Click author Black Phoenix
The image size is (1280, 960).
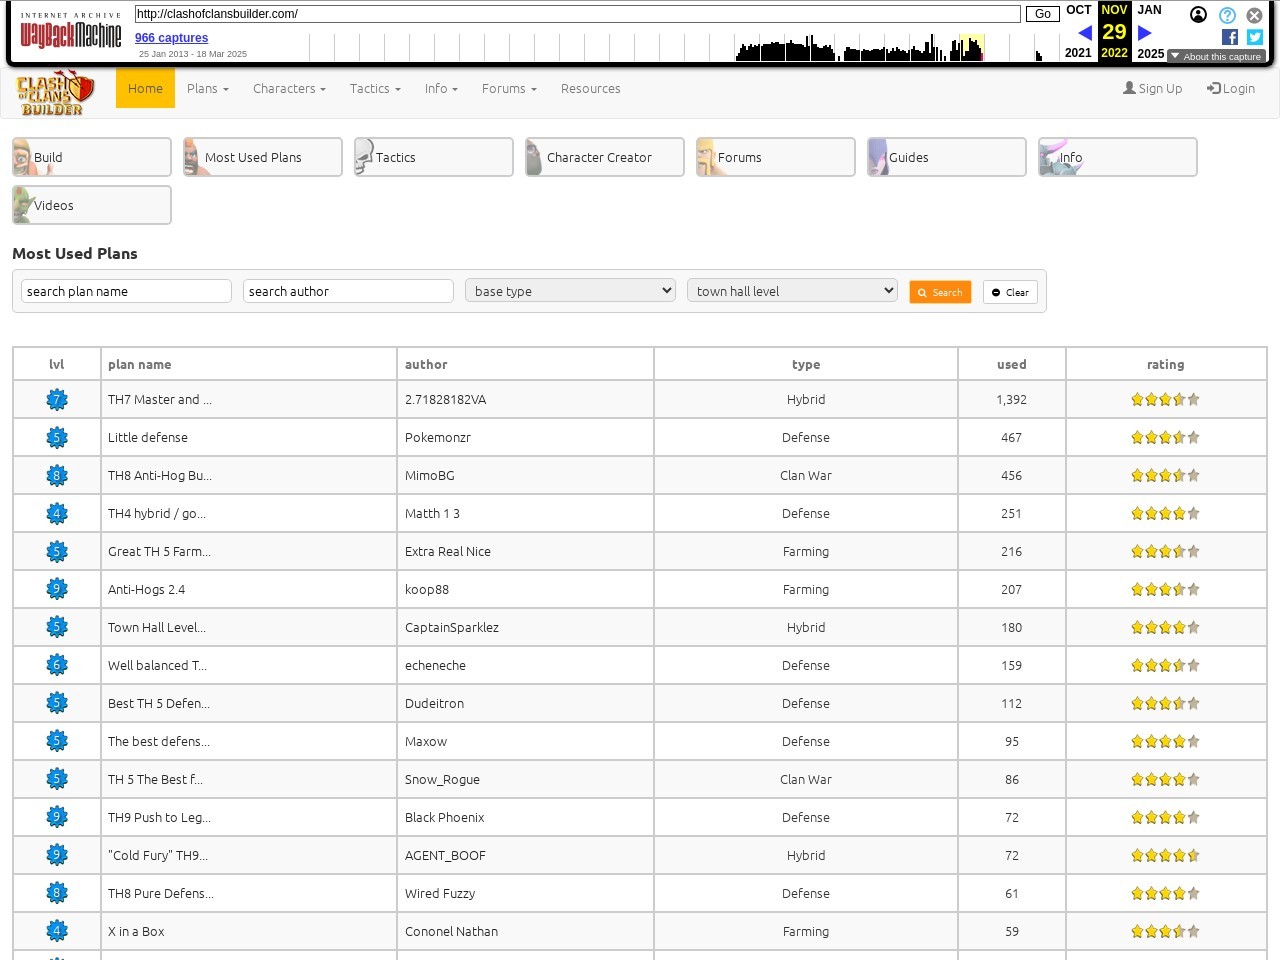click(x=444, y=818)
